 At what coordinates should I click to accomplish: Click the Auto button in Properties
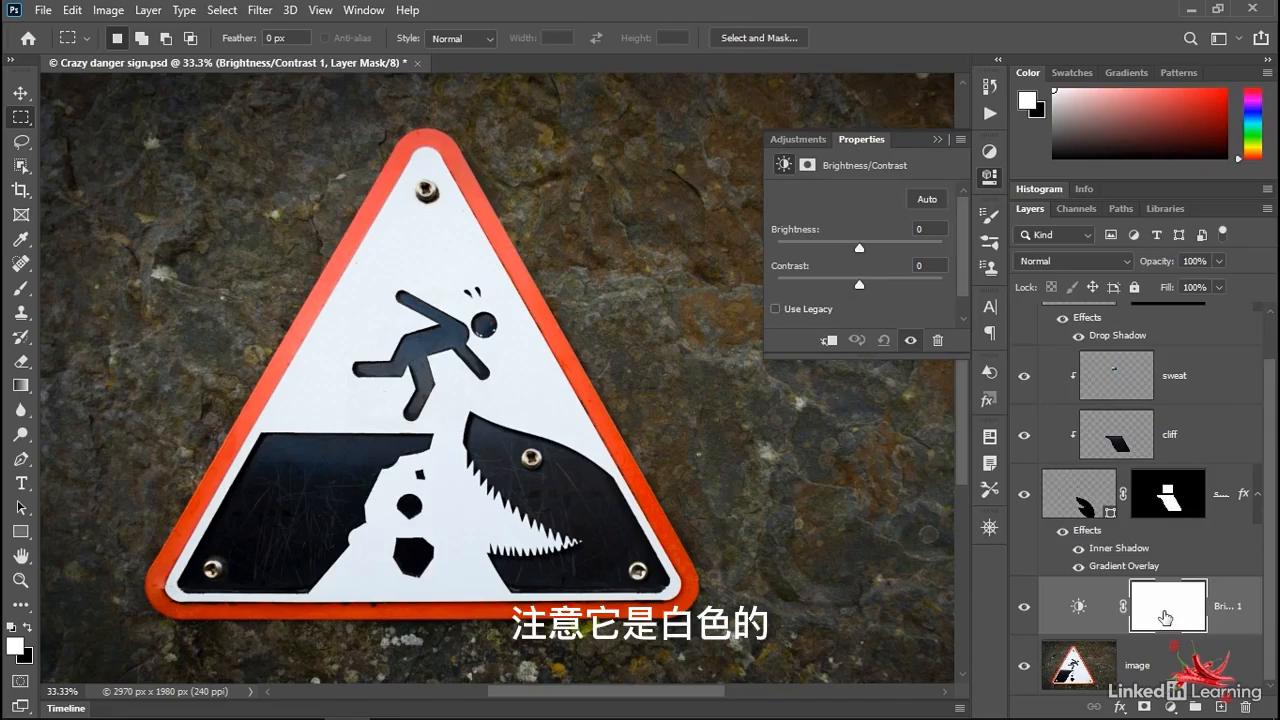click(926, 199)
